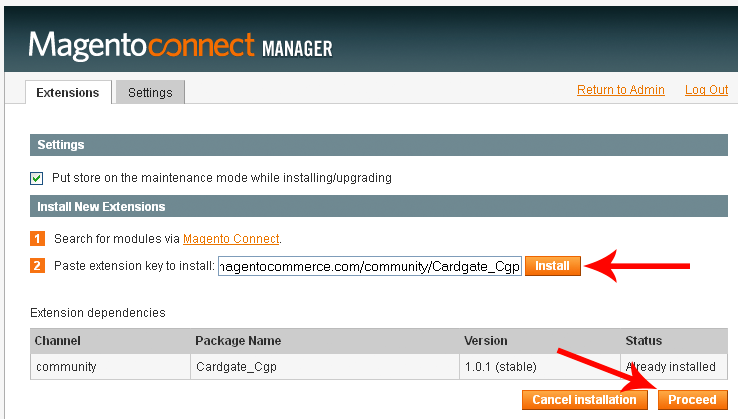Click the Magento Connect Manager logo
Image resolution: width=738 pixels, height=419 pixels.
(x=181, y=46)
